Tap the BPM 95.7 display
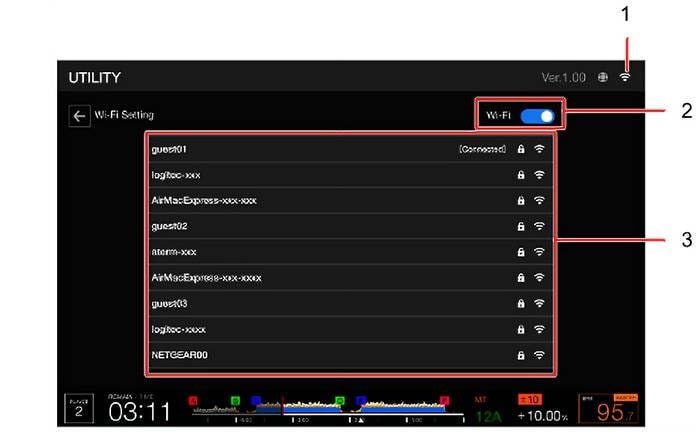700x432 pixels. point(612,410)
